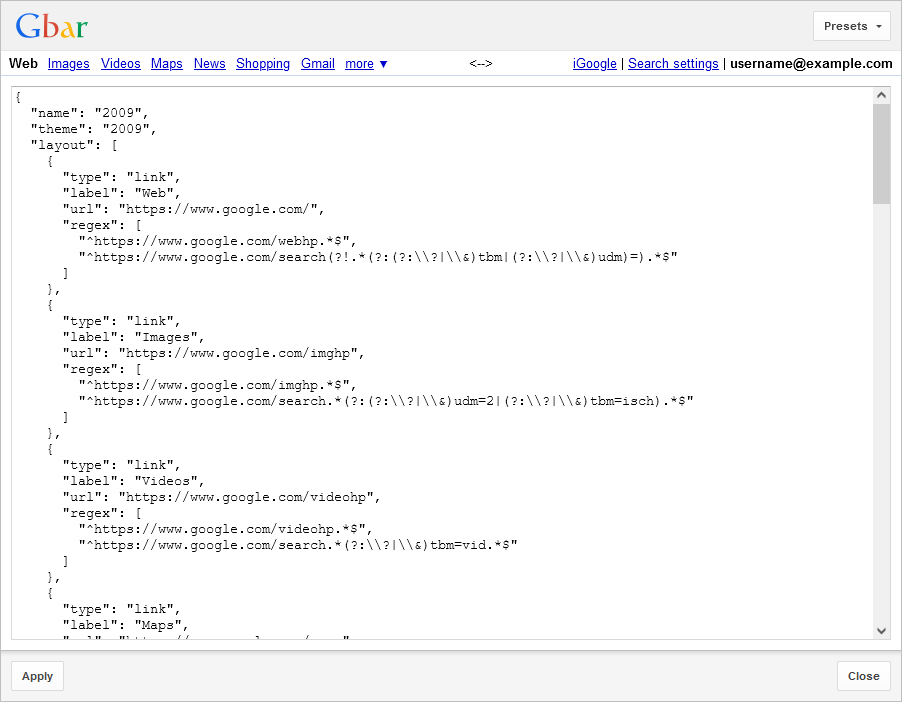
Task: Click the "name": "2009" line
Action: (x=89, y=113)
